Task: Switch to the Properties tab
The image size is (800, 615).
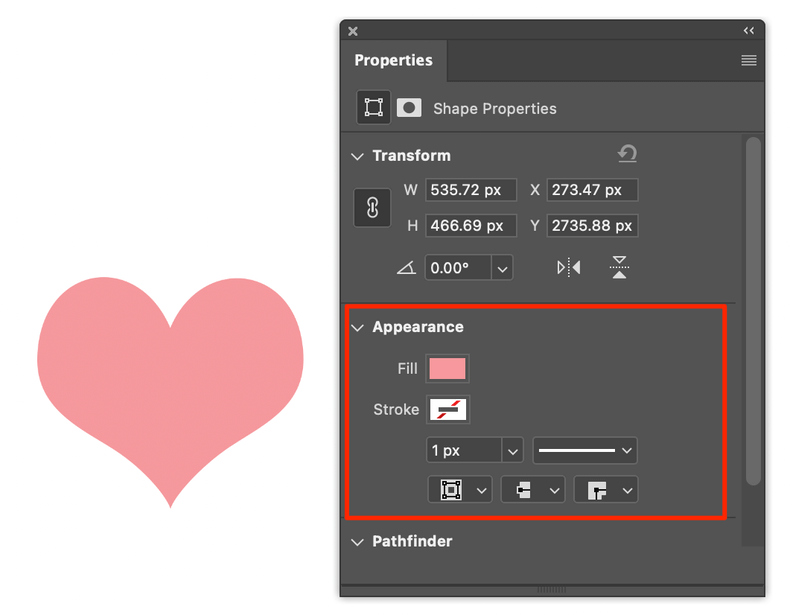Action: (394, 60)
